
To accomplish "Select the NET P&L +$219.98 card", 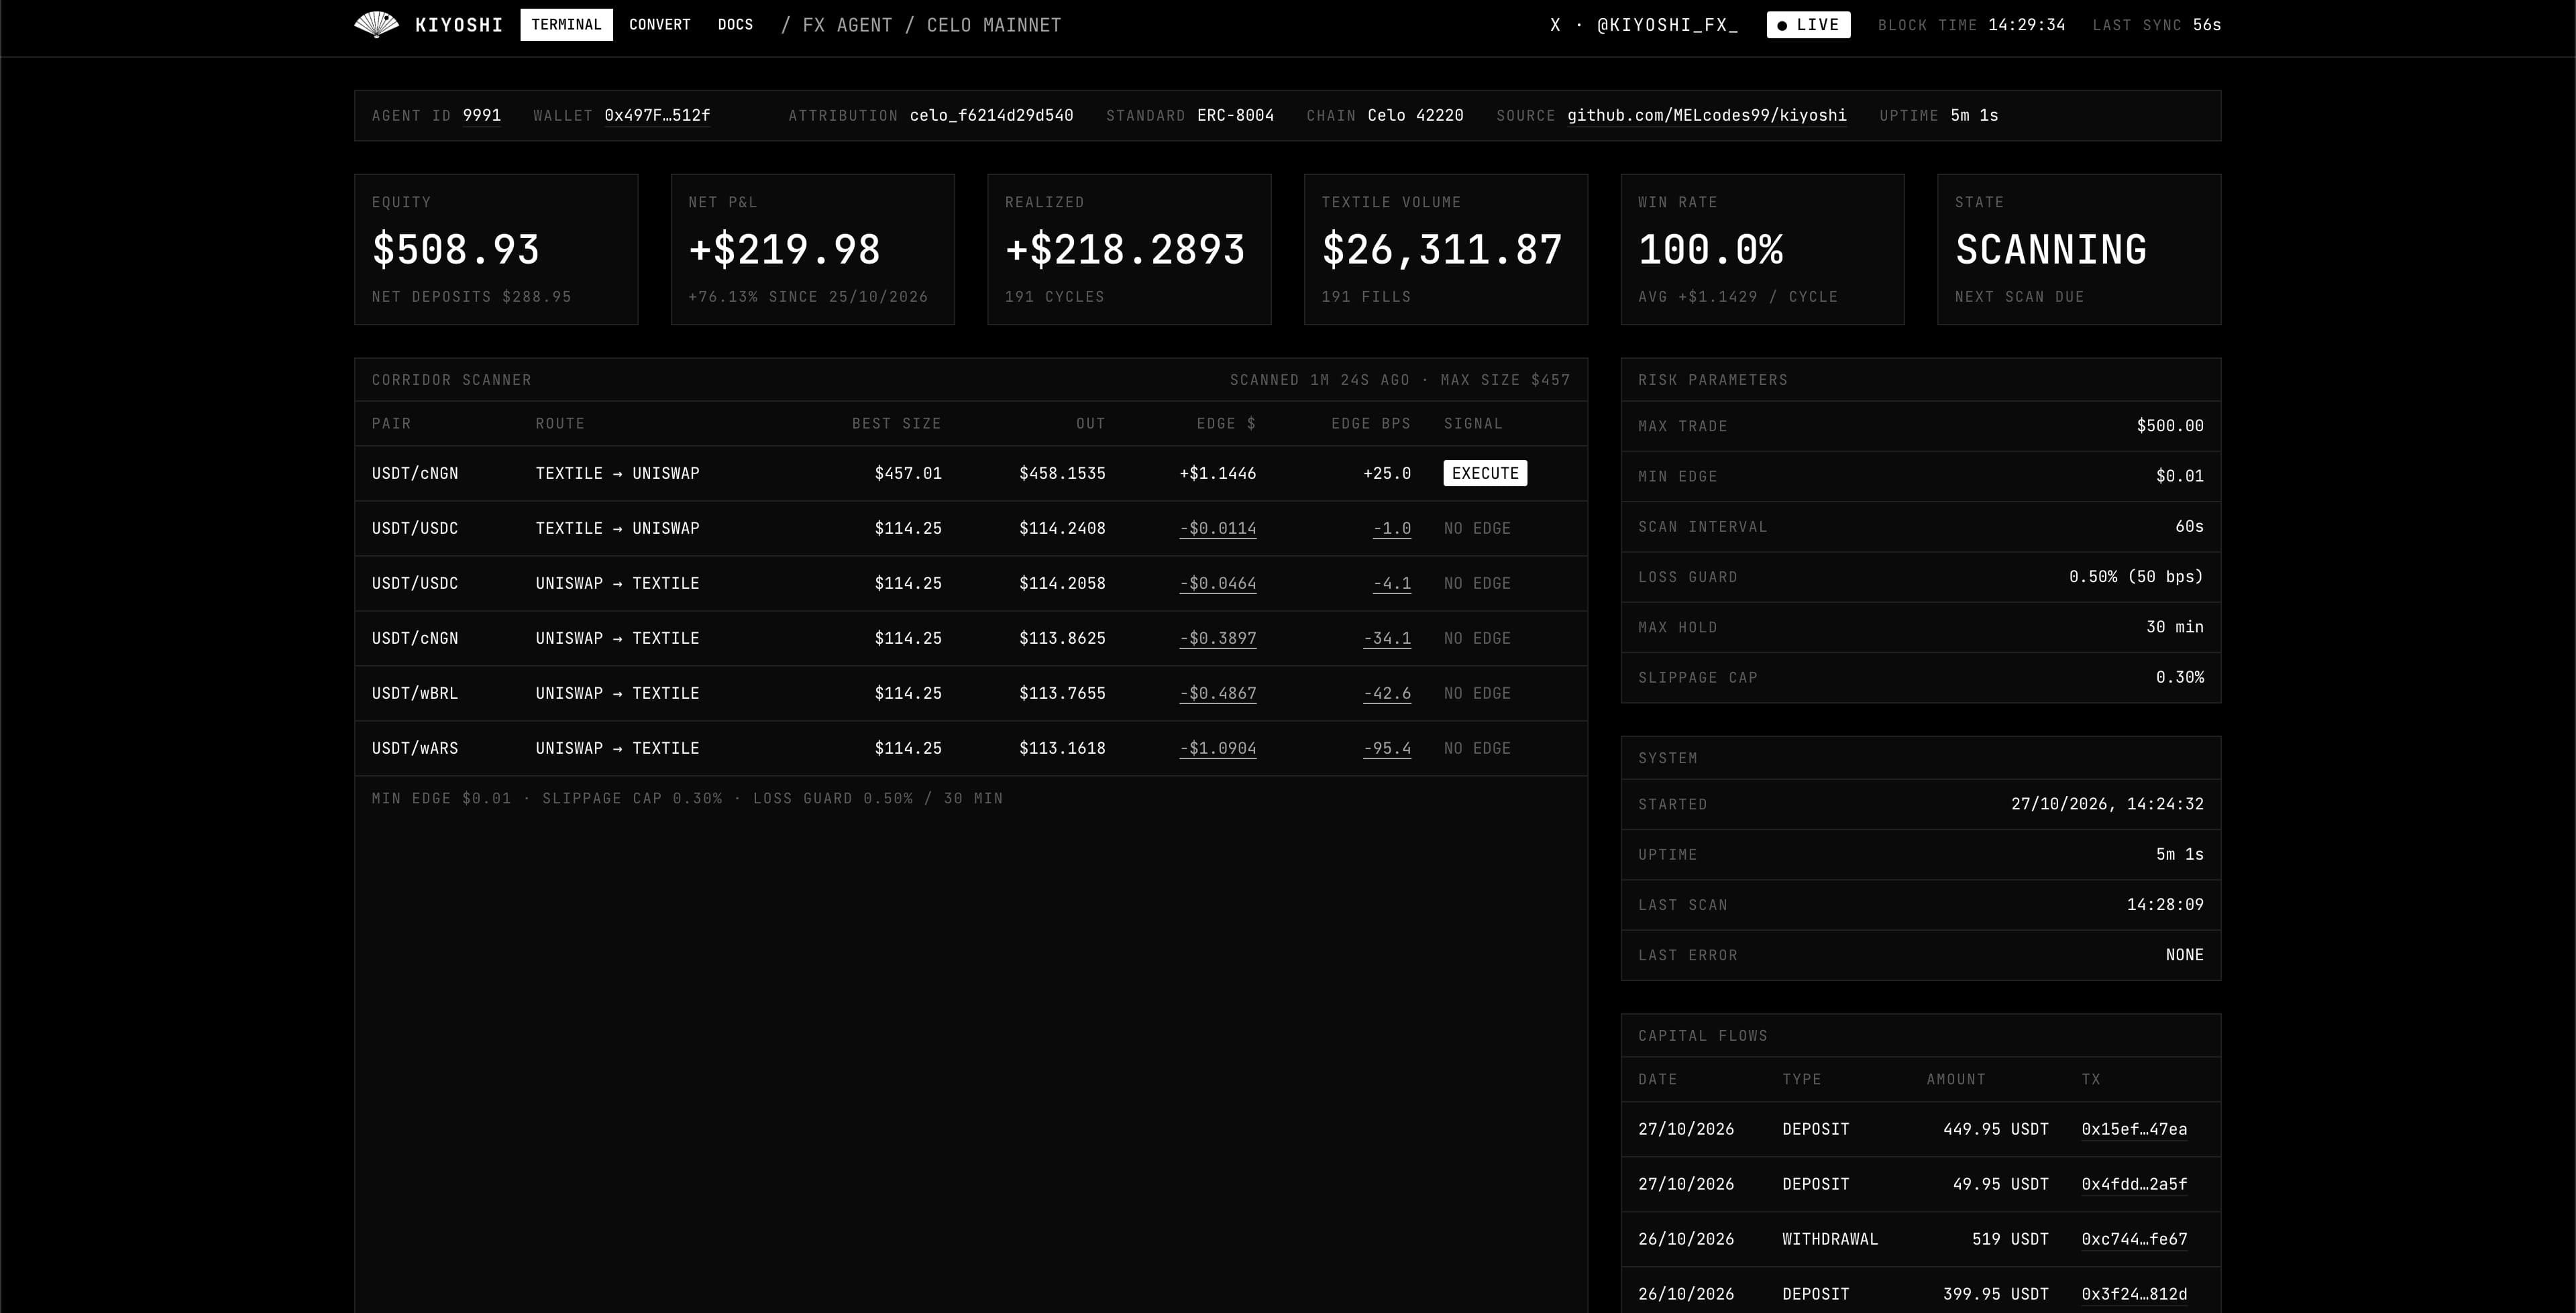I will tap(812, 249).
